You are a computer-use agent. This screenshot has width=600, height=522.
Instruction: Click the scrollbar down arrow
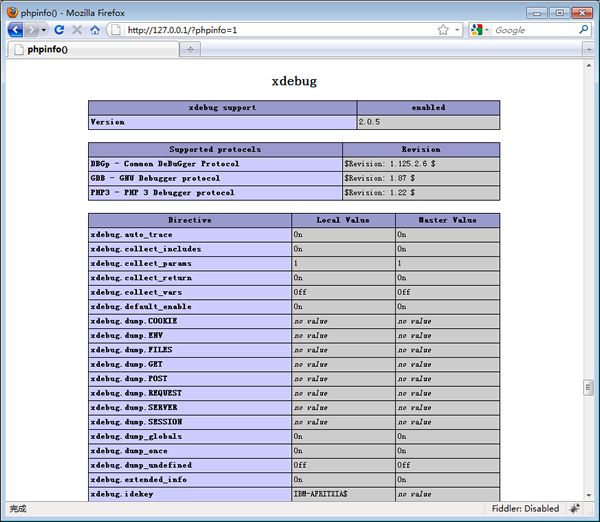[x=589, y=495]
